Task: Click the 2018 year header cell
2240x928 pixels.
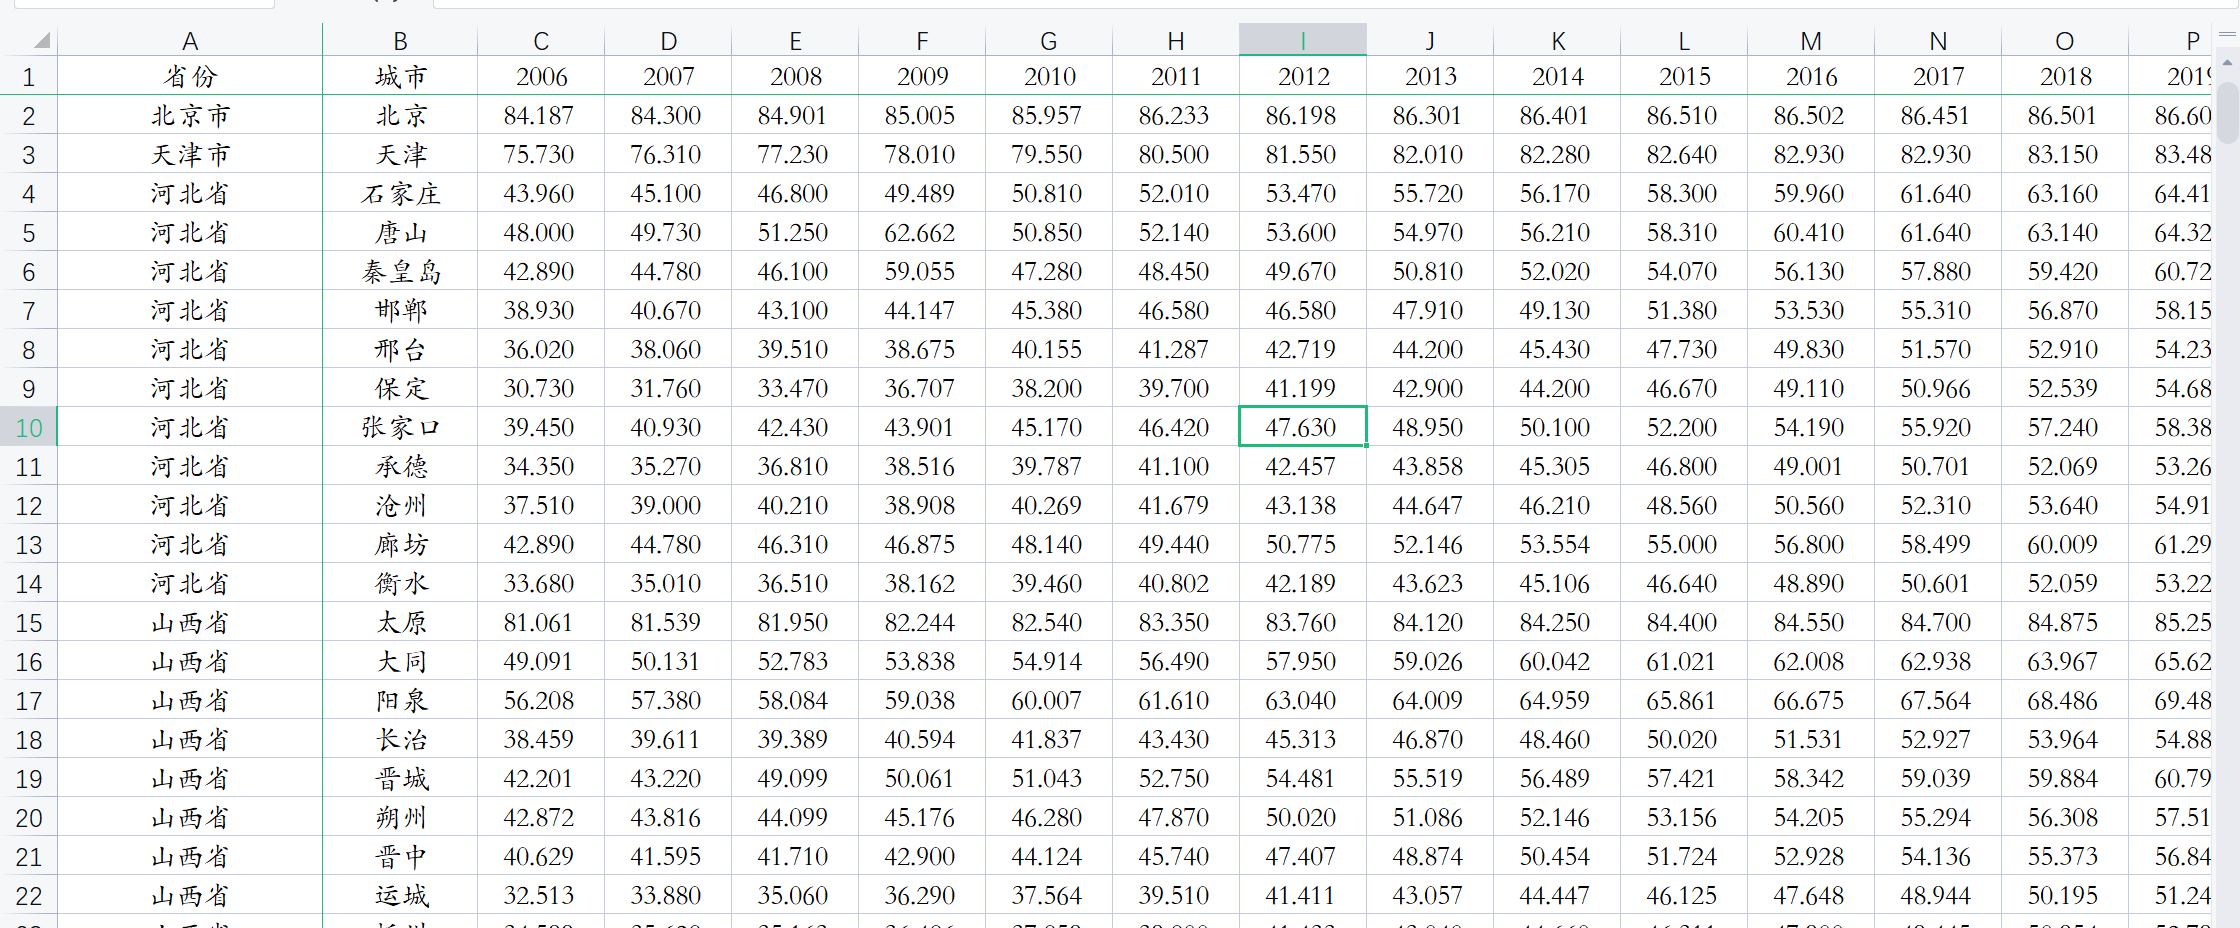Action: [x=2065, y=76]
